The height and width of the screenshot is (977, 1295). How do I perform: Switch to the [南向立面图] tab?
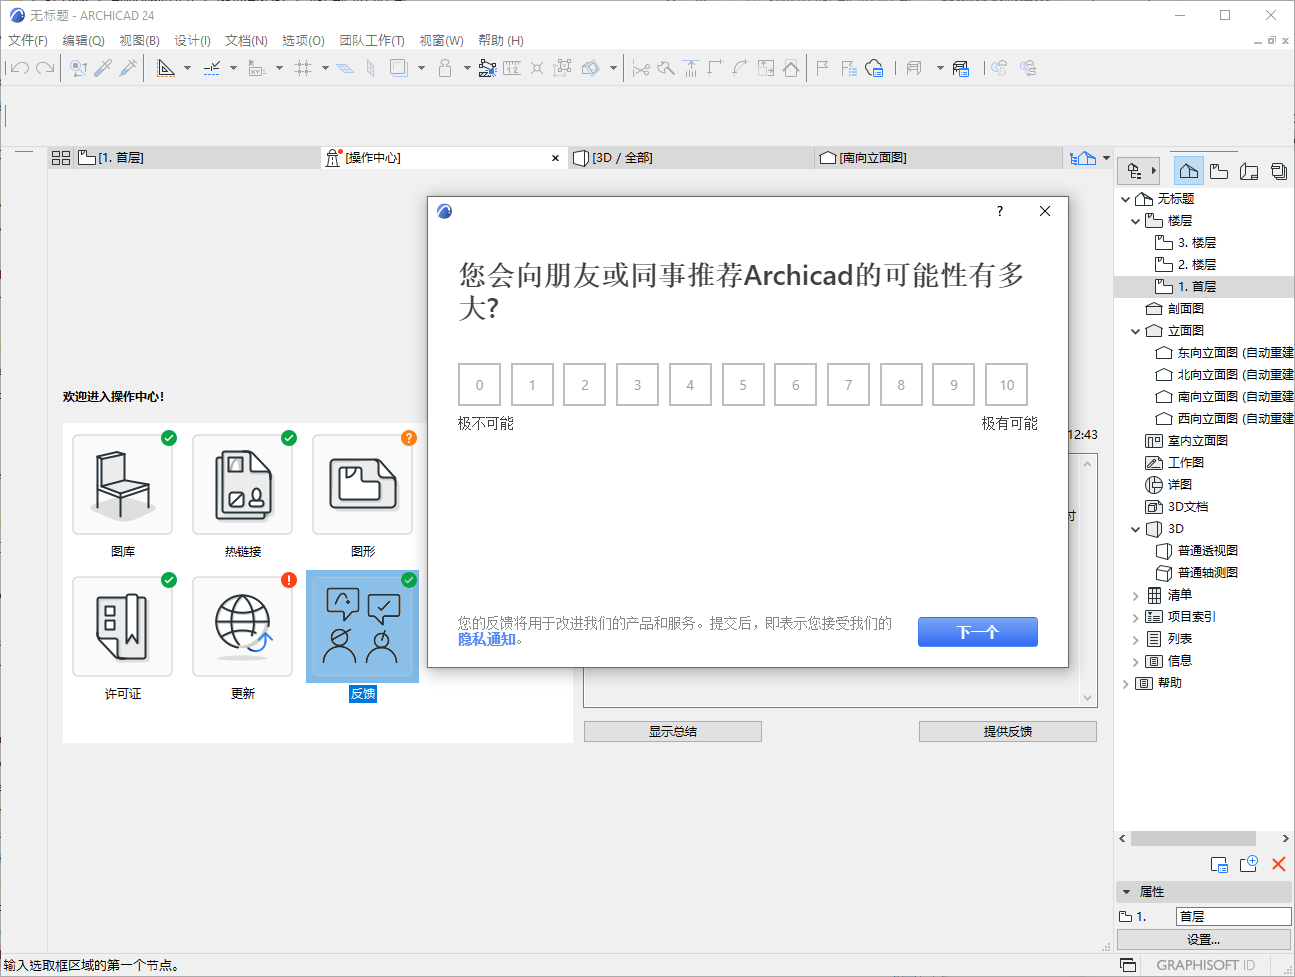pos(938,158)
